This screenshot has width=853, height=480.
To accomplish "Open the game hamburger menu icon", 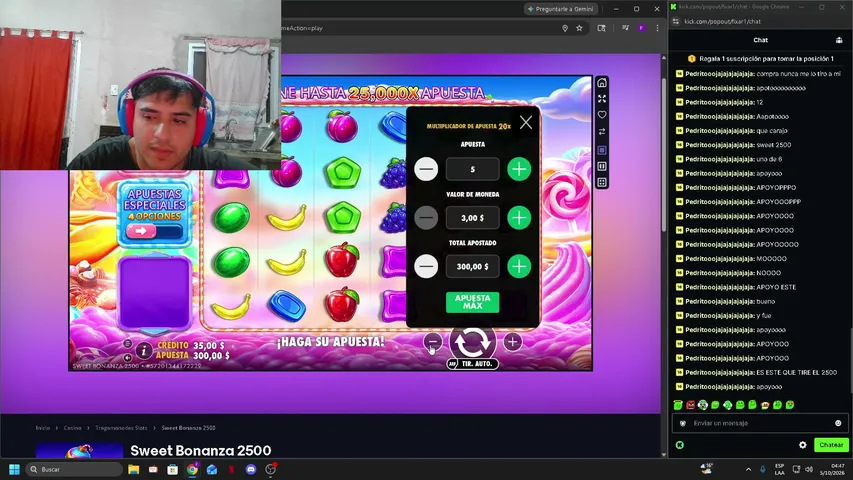I will (x=127, y=343).
